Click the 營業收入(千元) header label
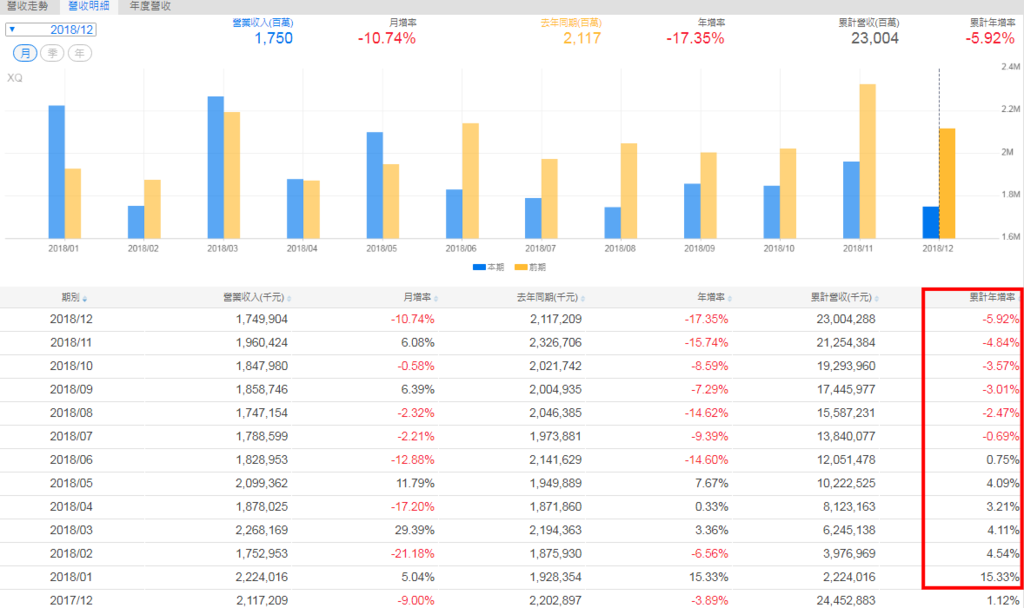The image size is (1024, 608). 253,297
